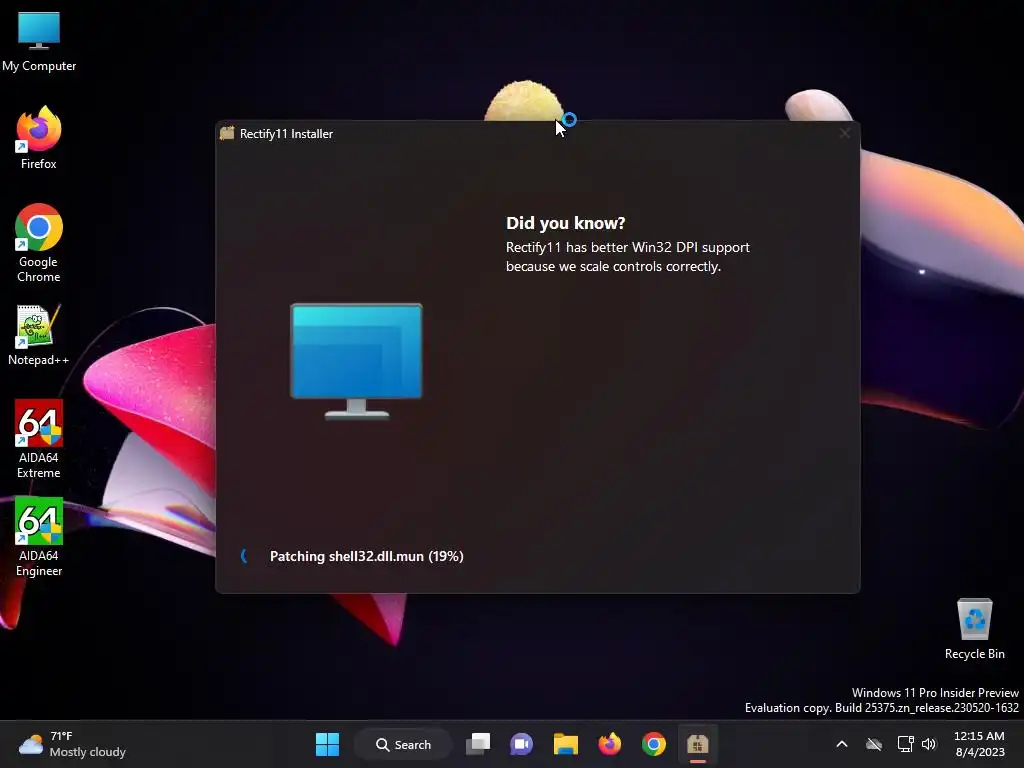Open Chrome from the taskbar

tap(654, 744)
